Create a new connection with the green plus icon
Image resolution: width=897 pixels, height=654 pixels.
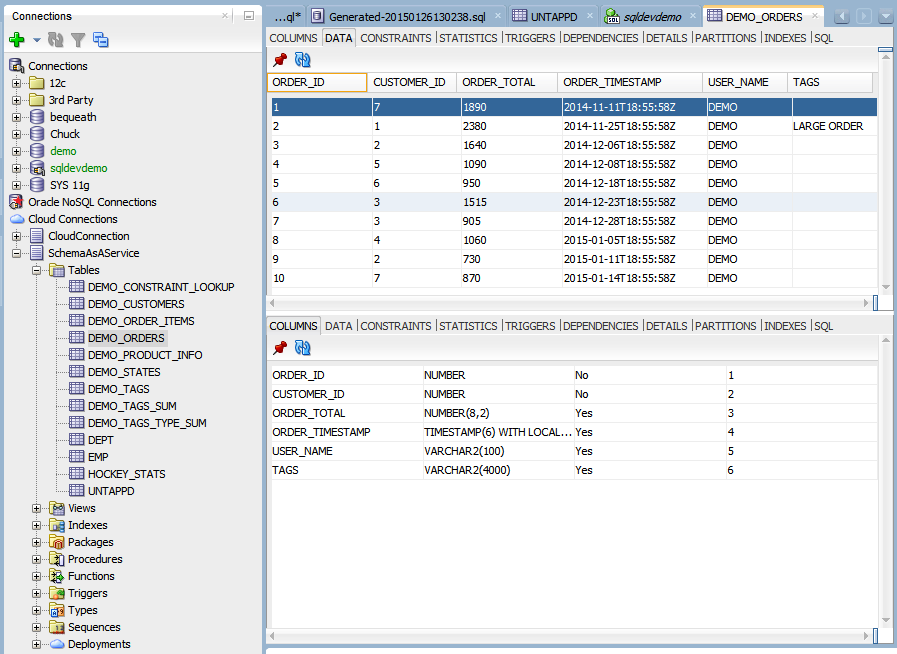click(18, 39)
